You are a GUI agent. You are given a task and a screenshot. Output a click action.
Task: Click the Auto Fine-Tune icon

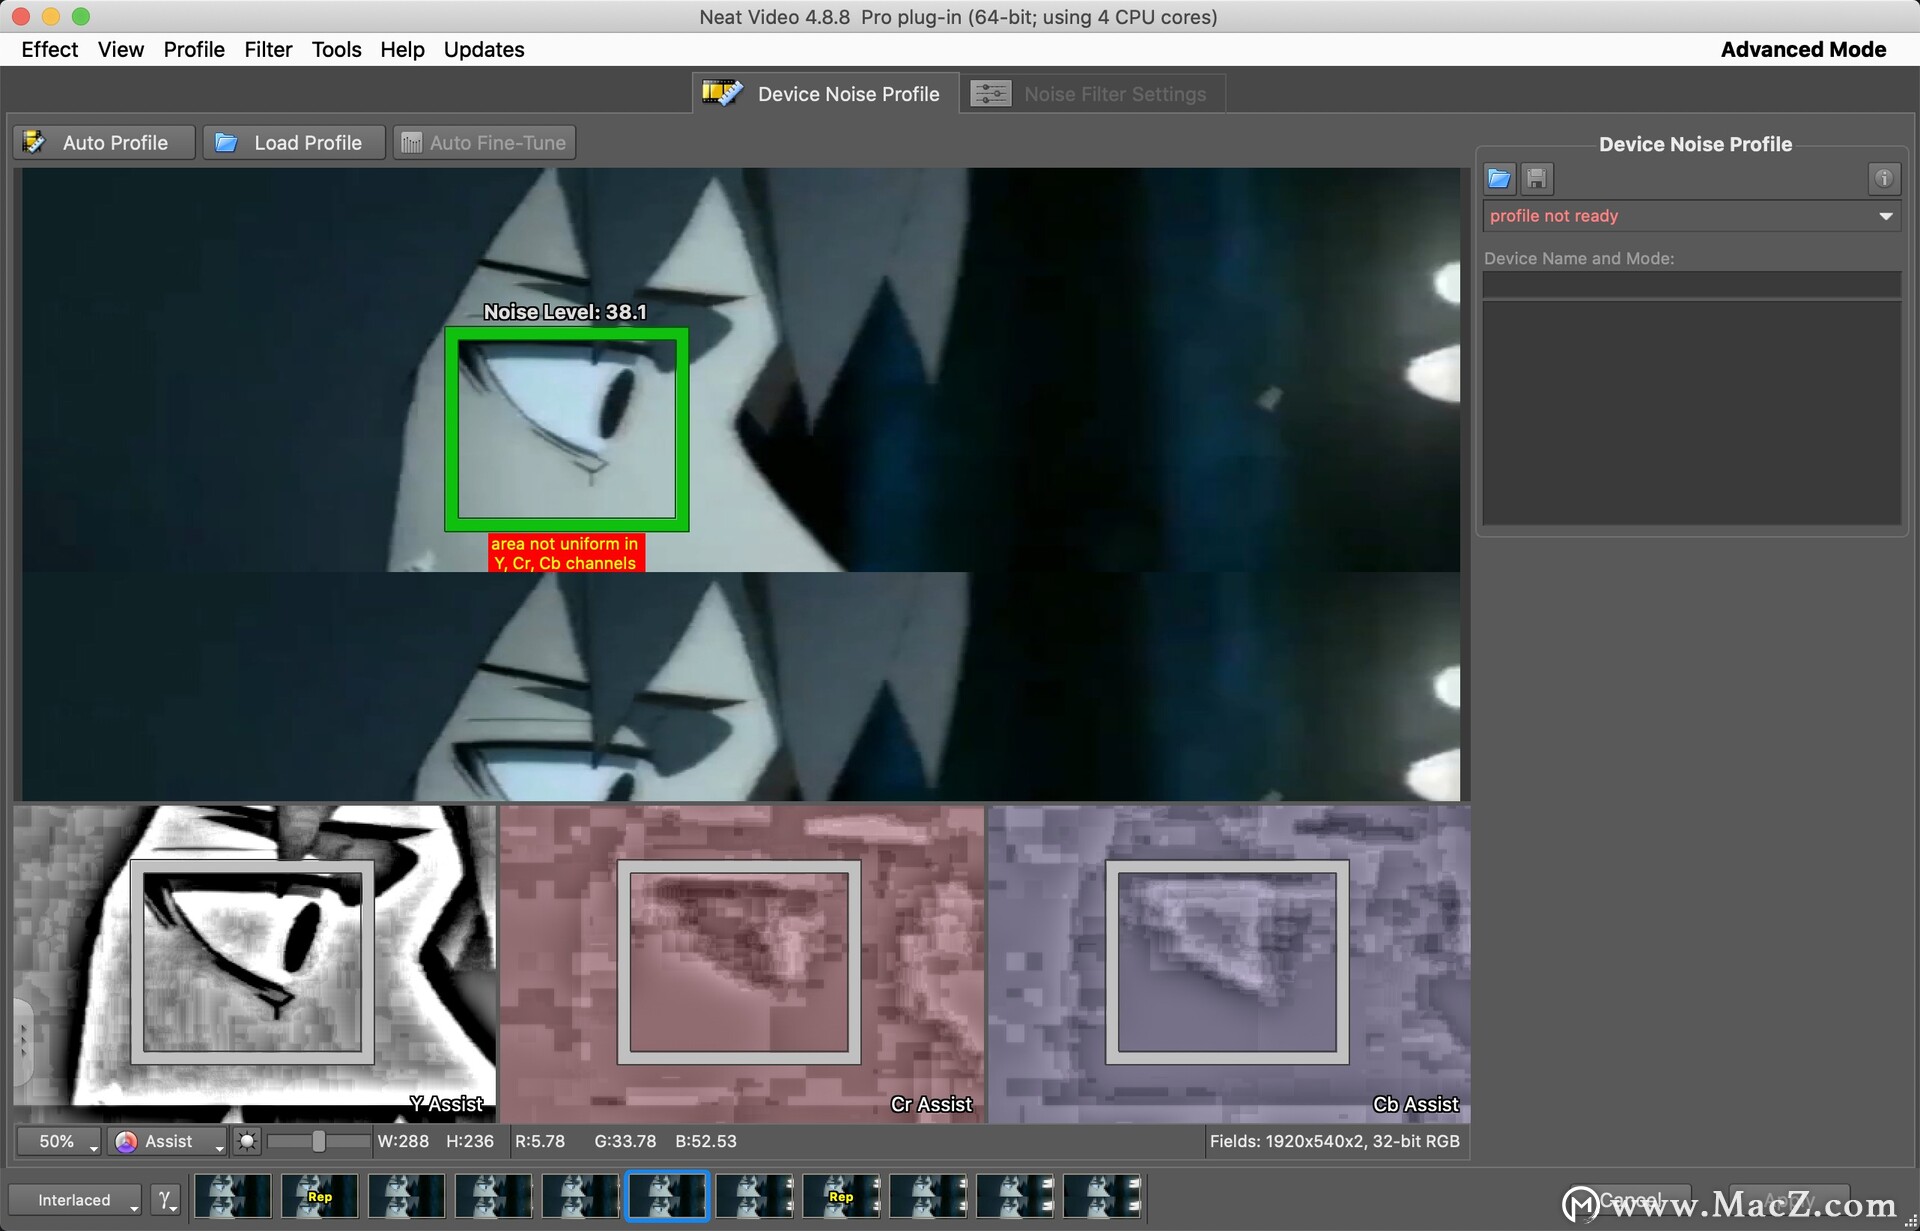tap(411, 143)
